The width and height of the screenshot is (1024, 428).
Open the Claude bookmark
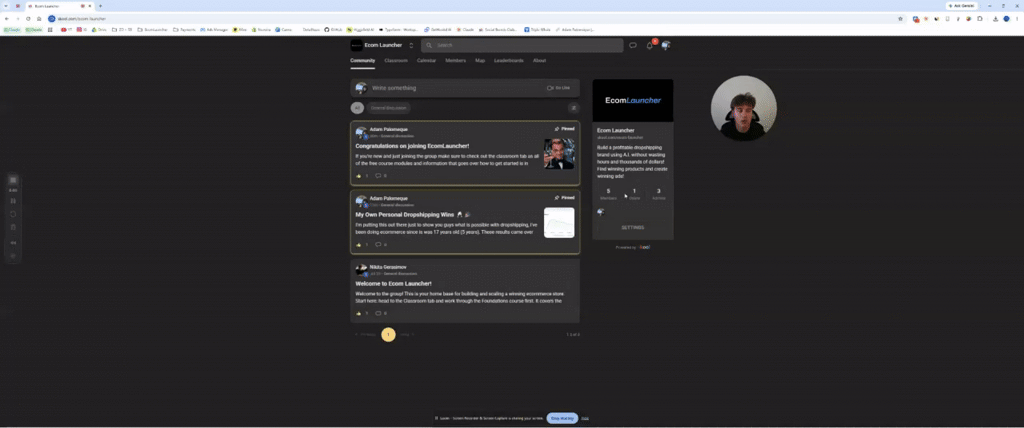(465, 29)
